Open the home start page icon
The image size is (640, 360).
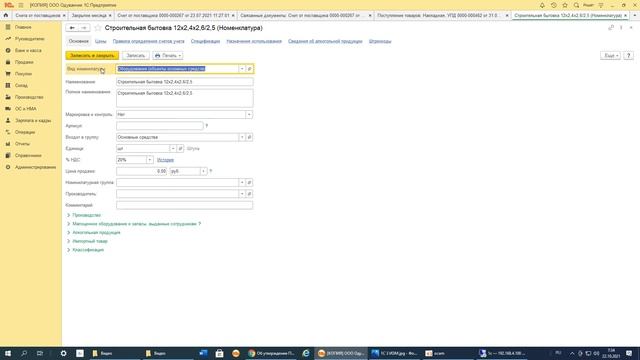click(6, 16)
